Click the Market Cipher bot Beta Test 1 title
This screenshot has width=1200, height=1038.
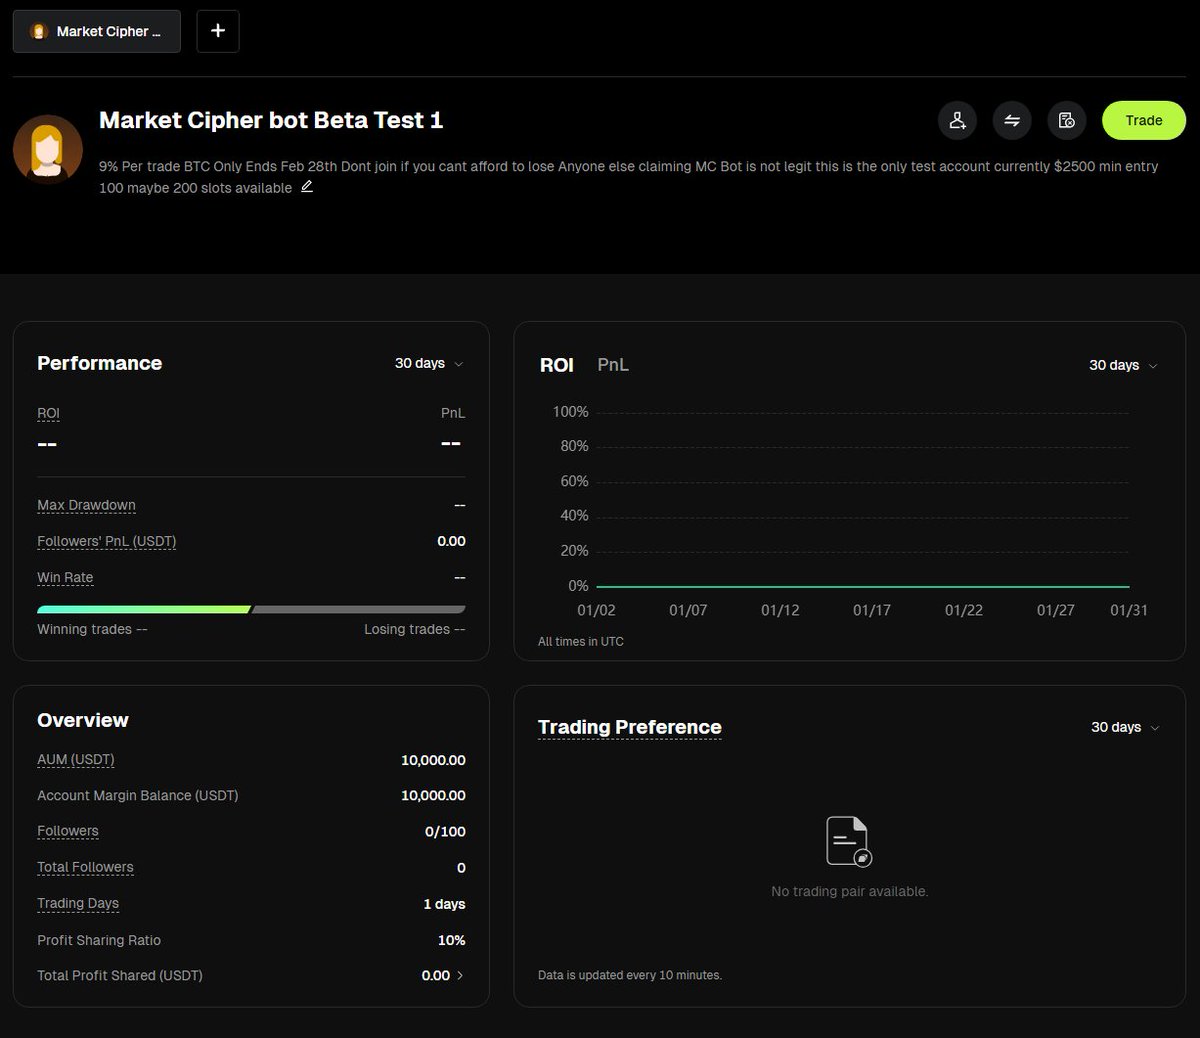pyautogui.click(x=271, y=120)
